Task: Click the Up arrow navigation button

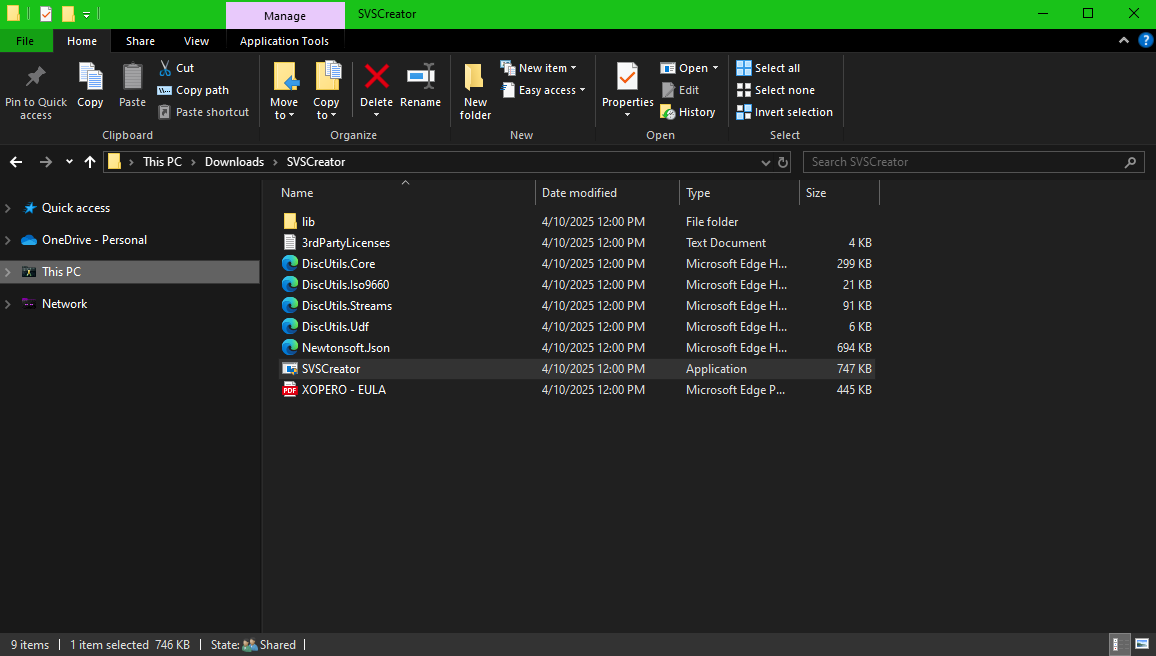Action: pyautogui.click(x=90, y=162)
